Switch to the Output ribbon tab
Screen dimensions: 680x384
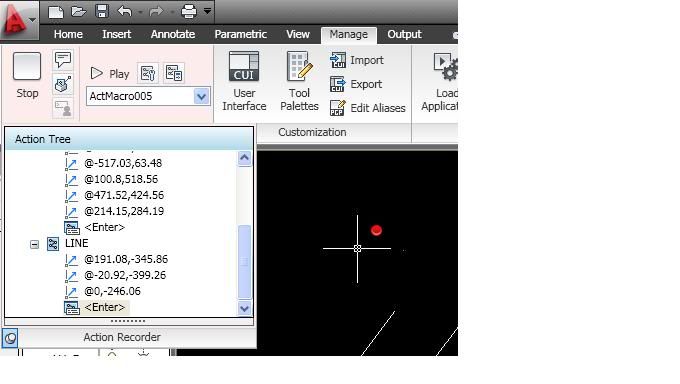(x=404, y=34)
